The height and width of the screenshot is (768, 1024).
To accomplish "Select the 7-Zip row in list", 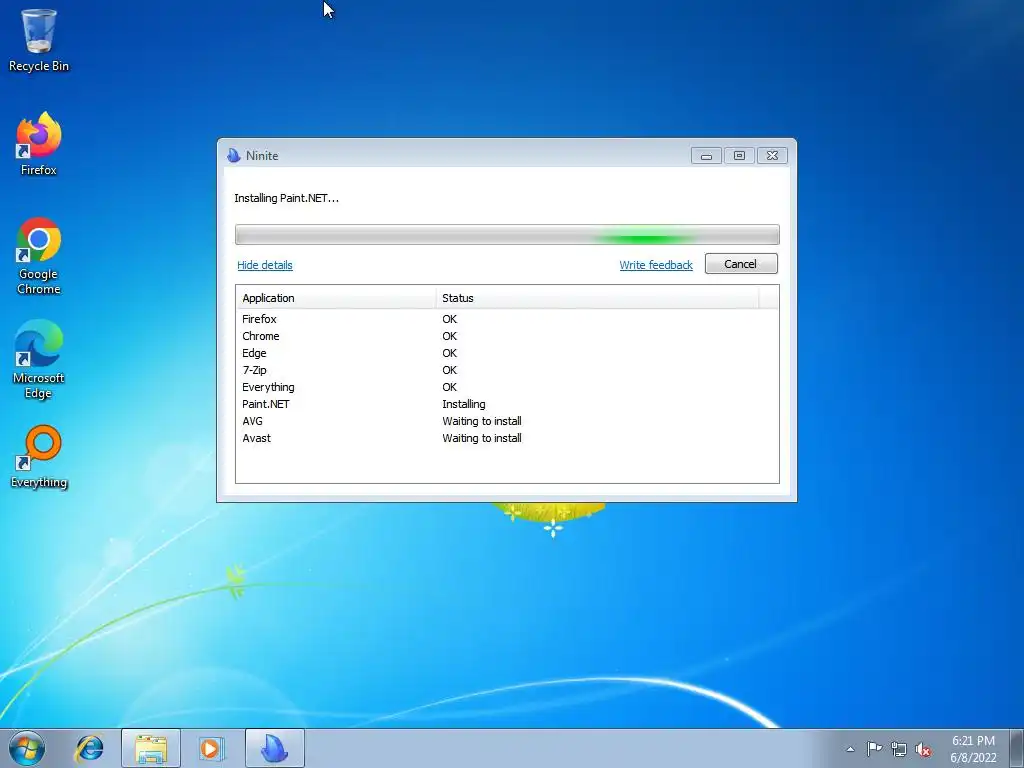I will tap(507, 370).
